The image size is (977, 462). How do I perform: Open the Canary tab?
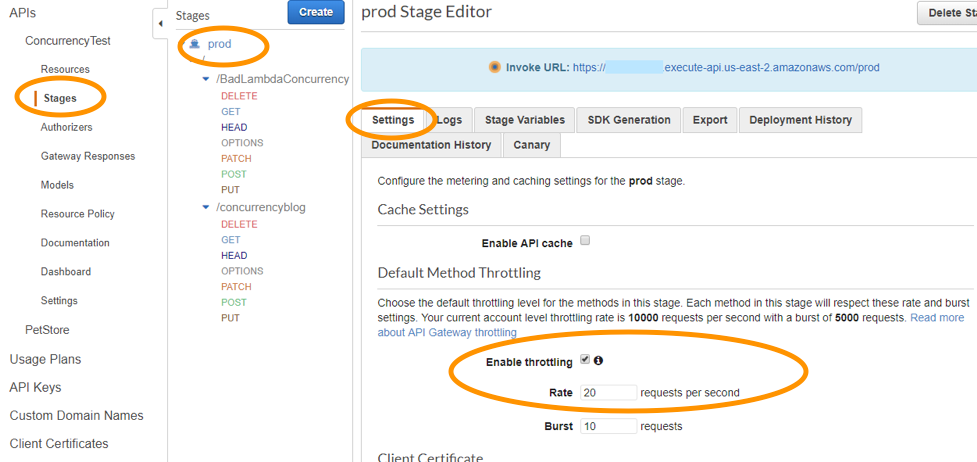click(x=531, y=145)
